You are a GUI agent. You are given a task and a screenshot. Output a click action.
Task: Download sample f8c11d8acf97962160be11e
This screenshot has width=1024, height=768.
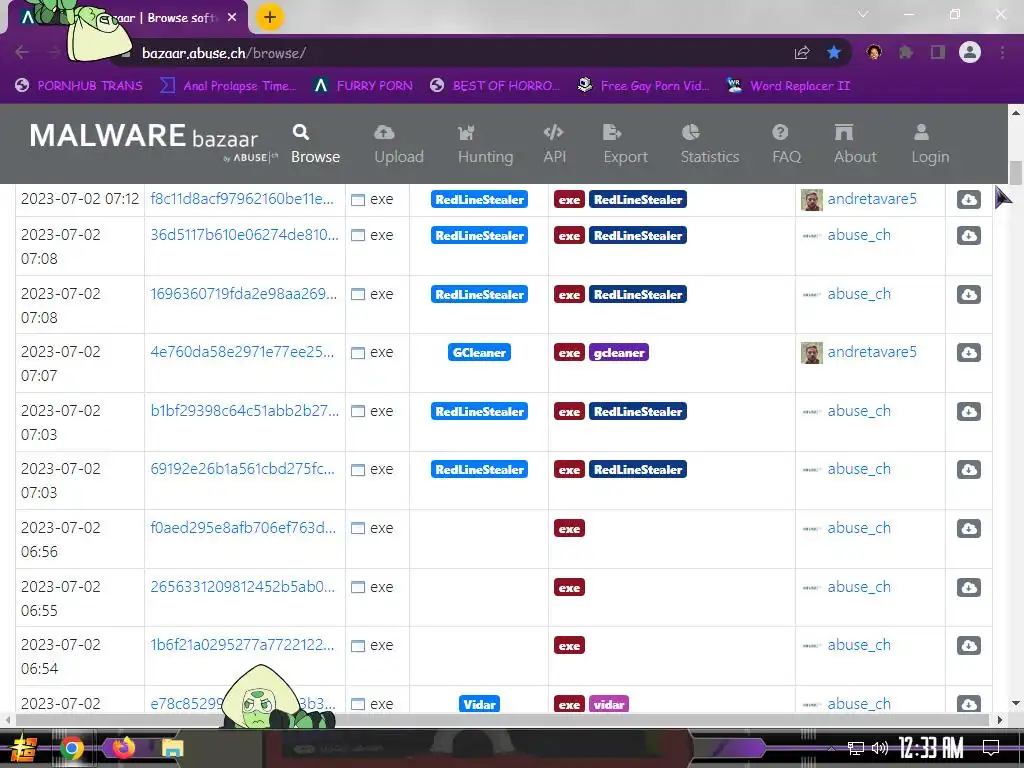click(x=968, y=199)
